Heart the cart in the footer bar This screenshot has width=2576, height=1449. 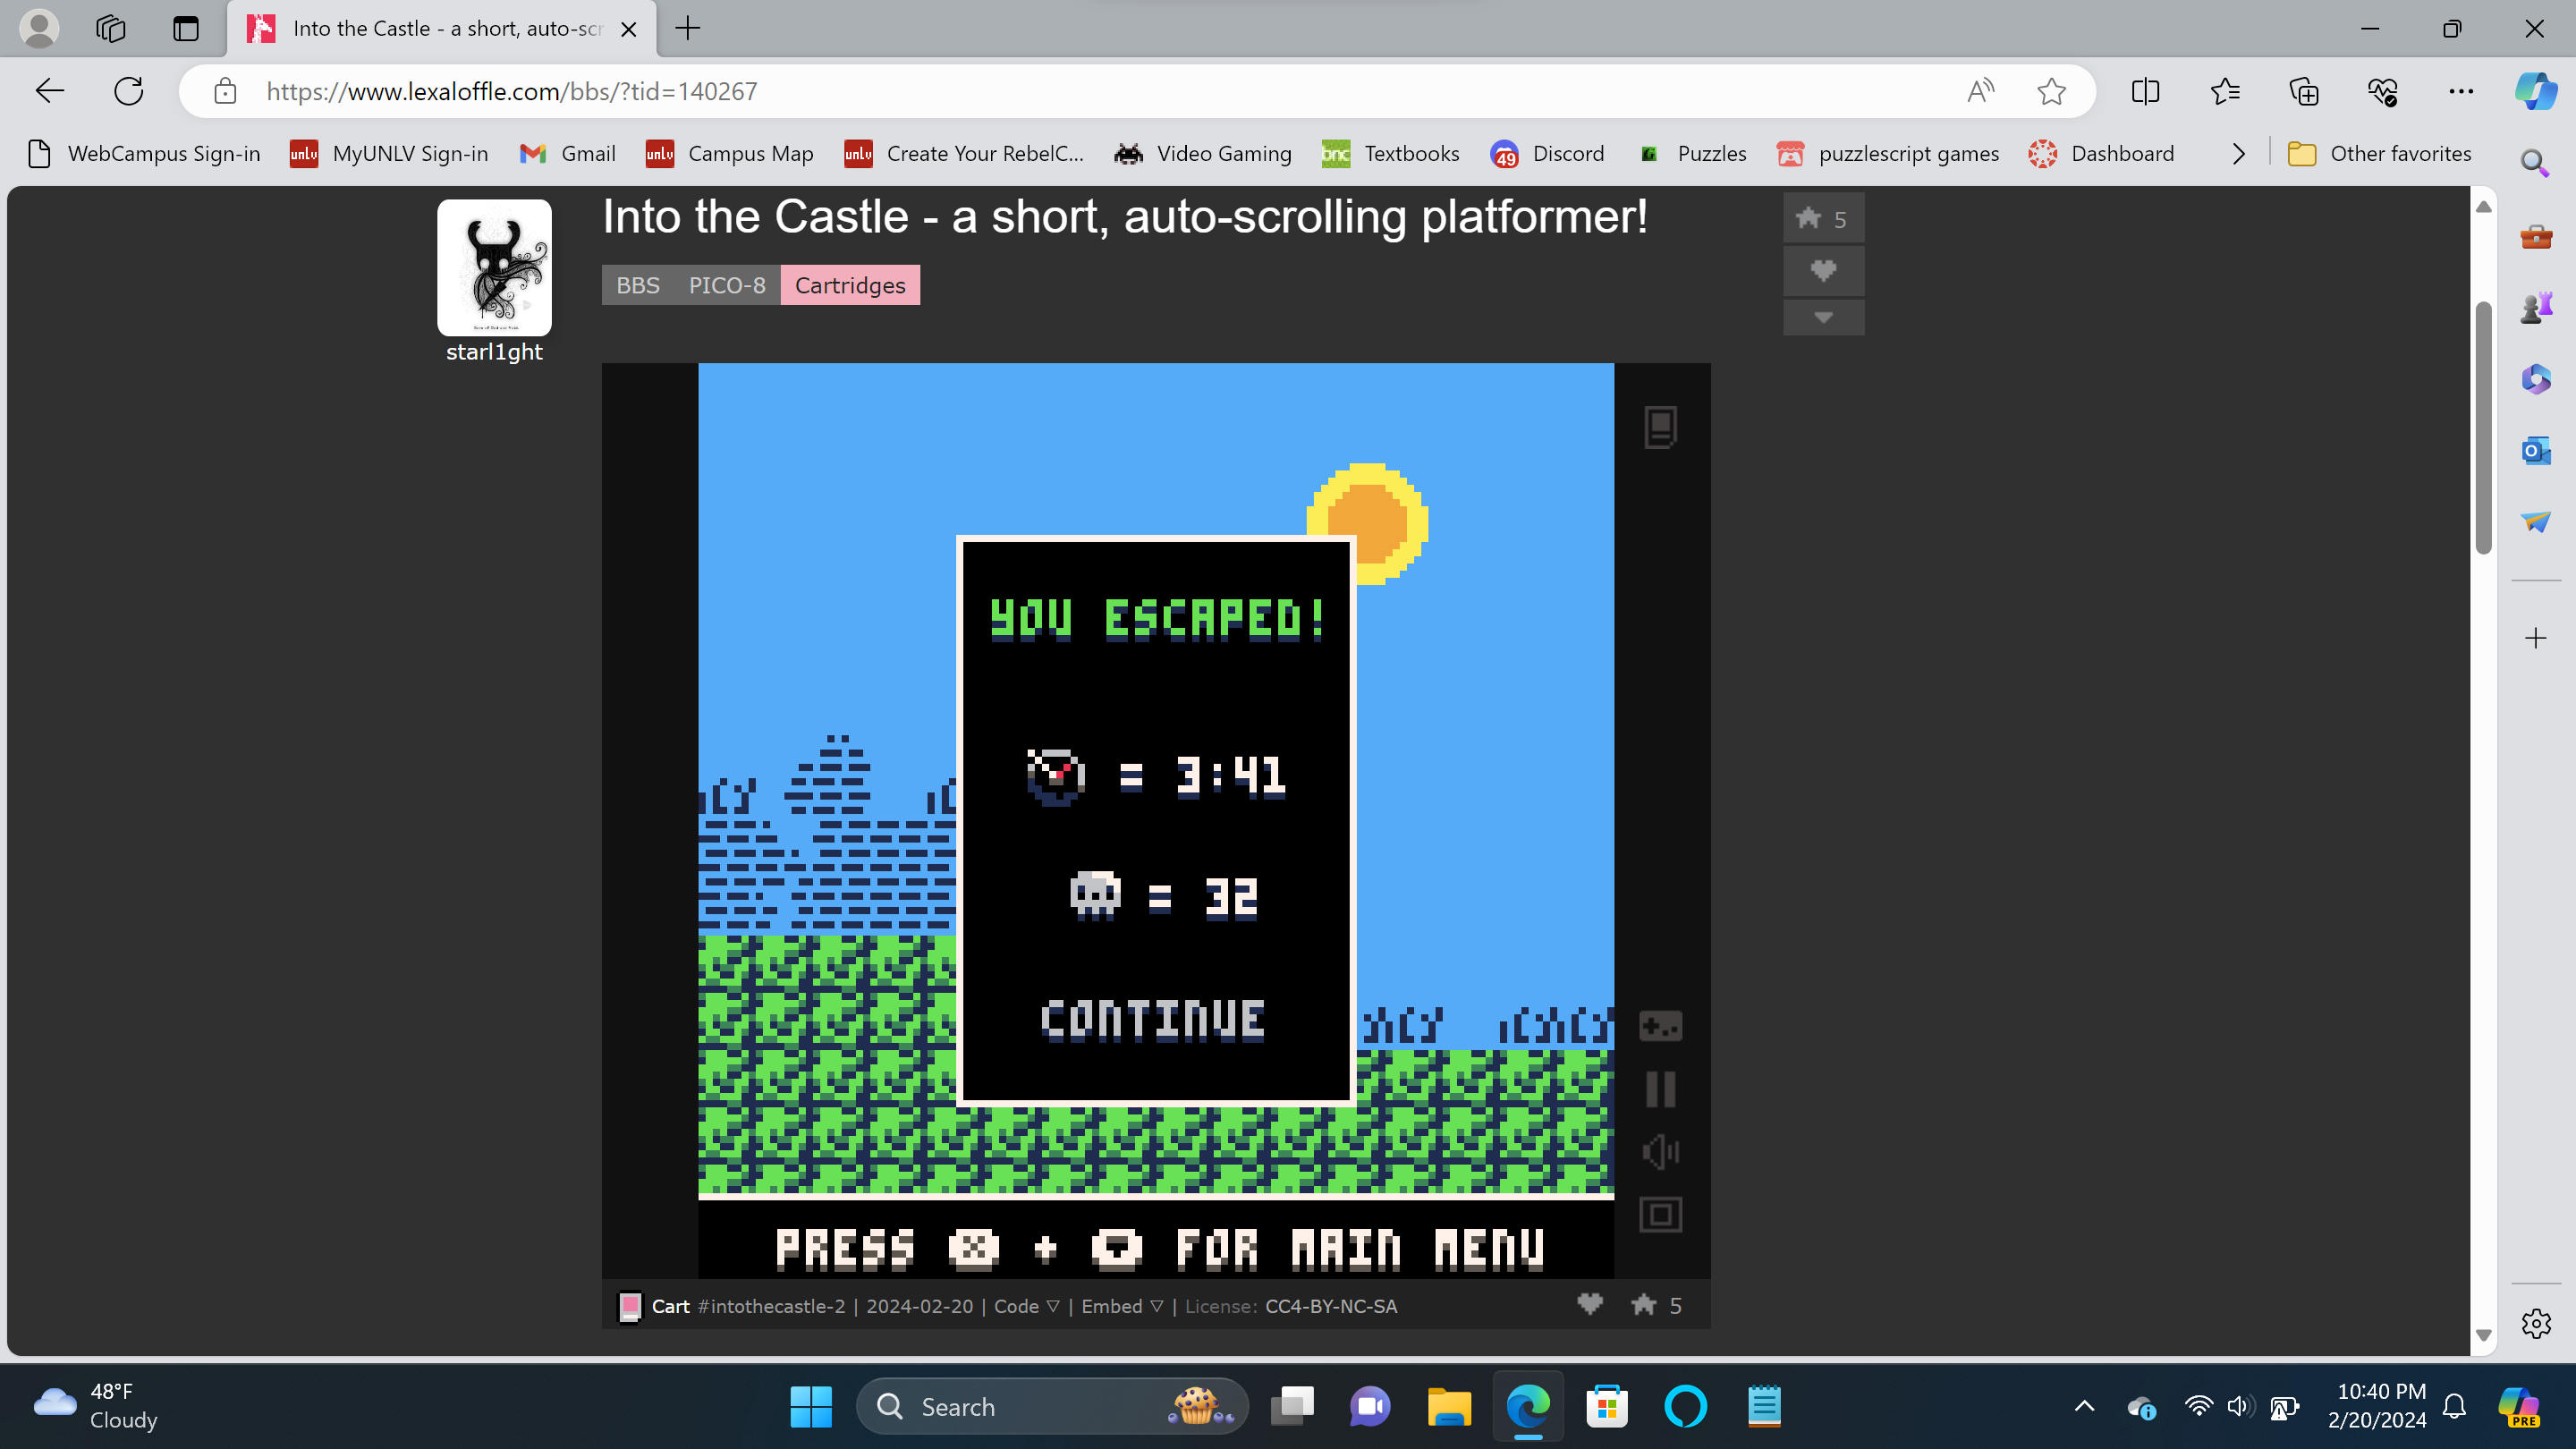[1590, 1304]
